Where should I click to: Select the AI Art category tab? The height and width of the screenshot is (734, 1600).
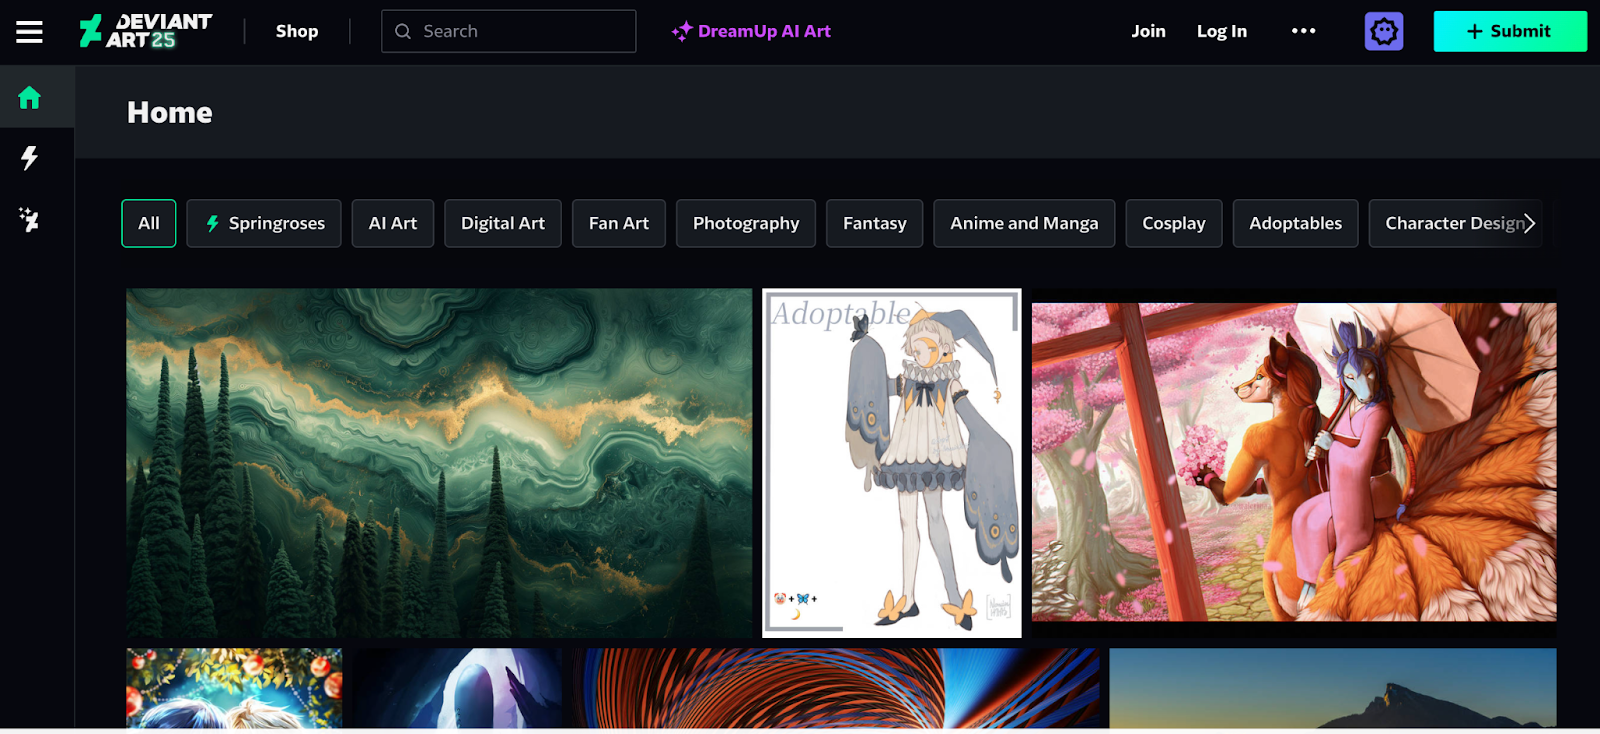[x=393, y=223]
